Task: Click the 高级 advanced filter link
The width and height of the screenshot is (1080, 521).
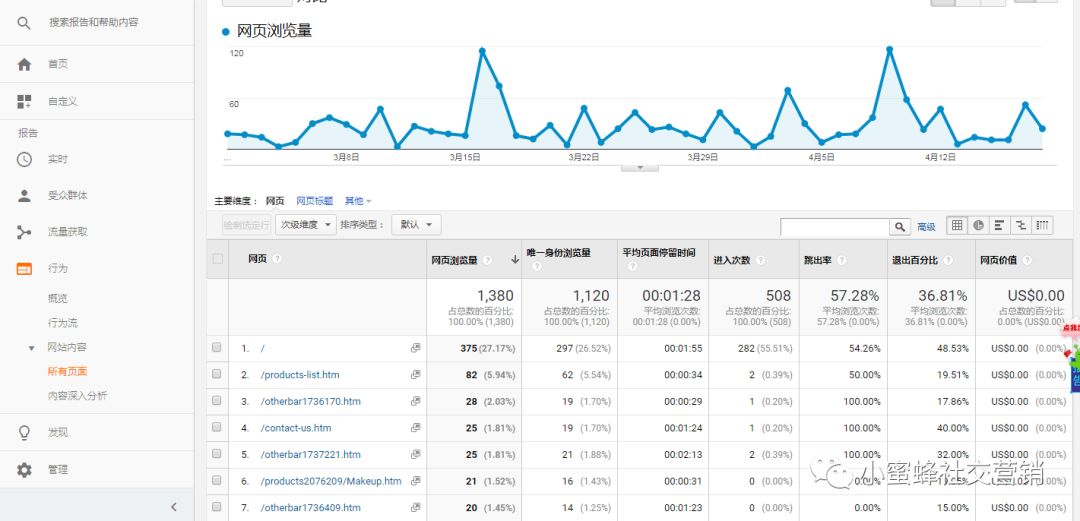Action: [926, 227]
